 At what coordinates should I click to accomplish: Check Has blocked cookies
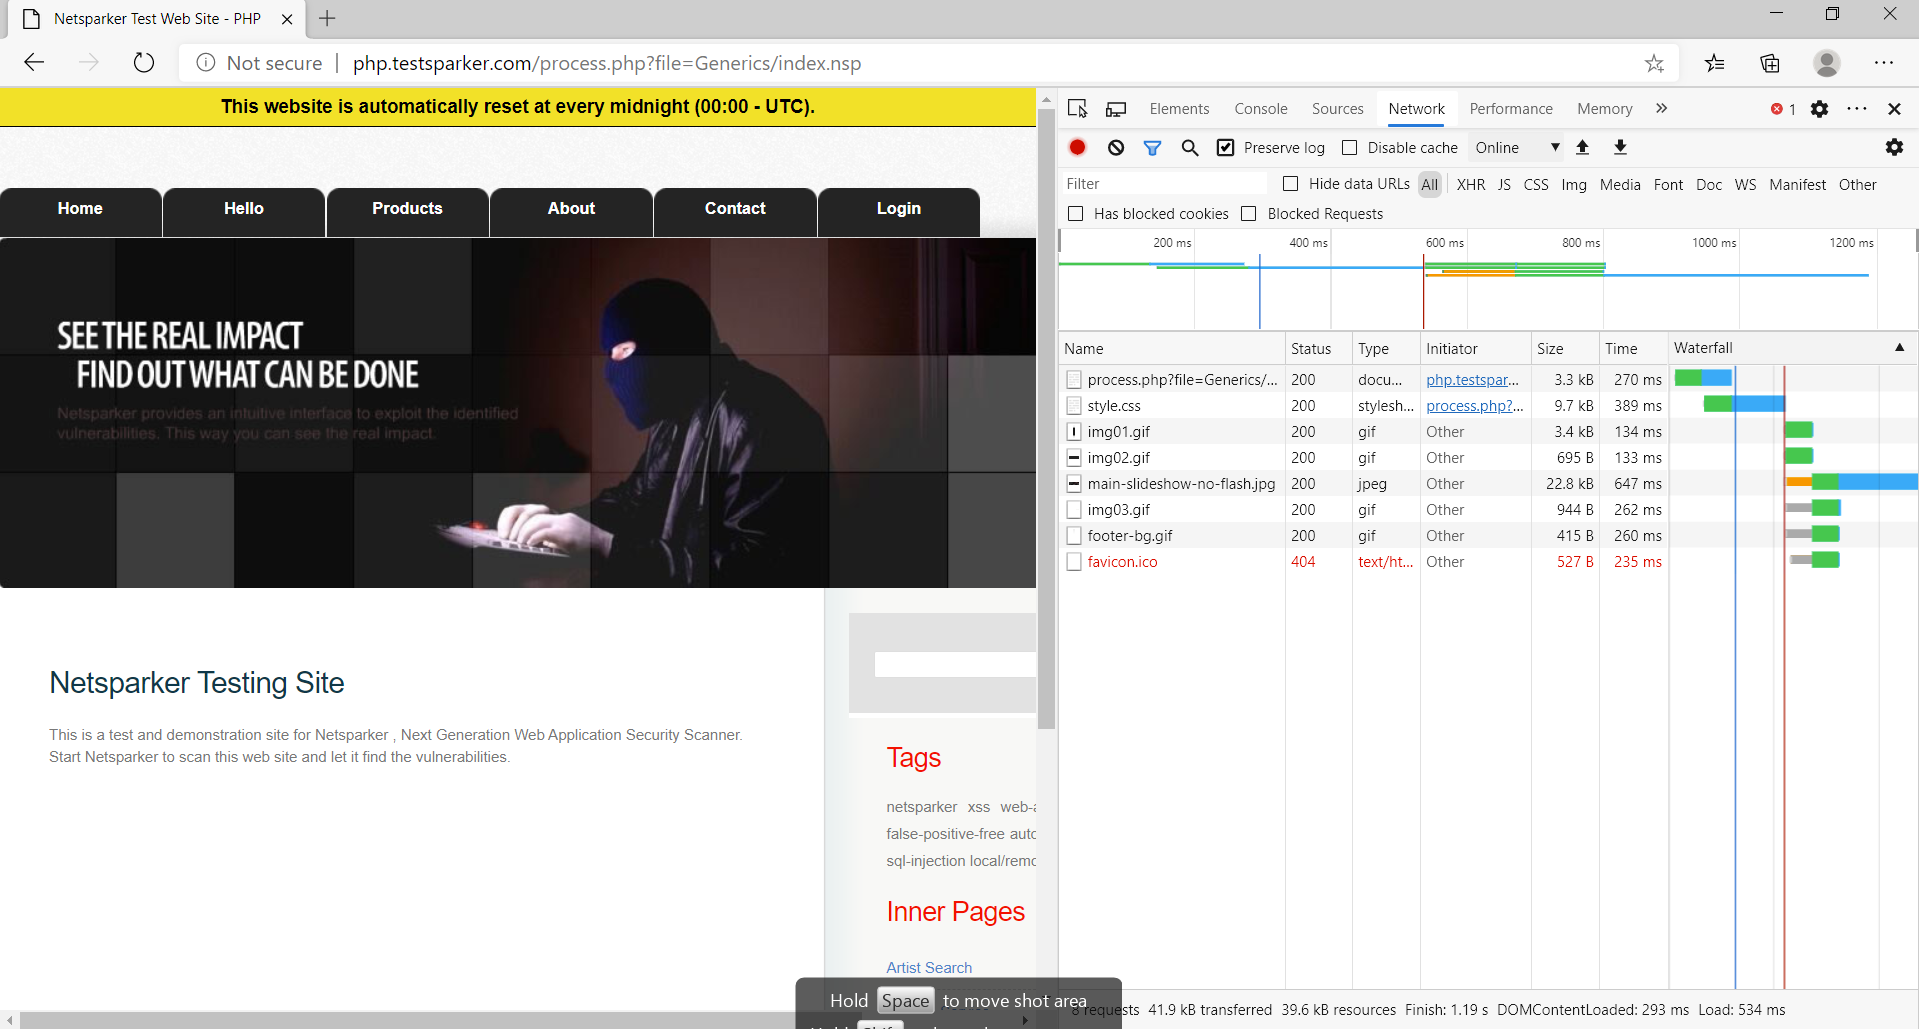[1076, 214]
